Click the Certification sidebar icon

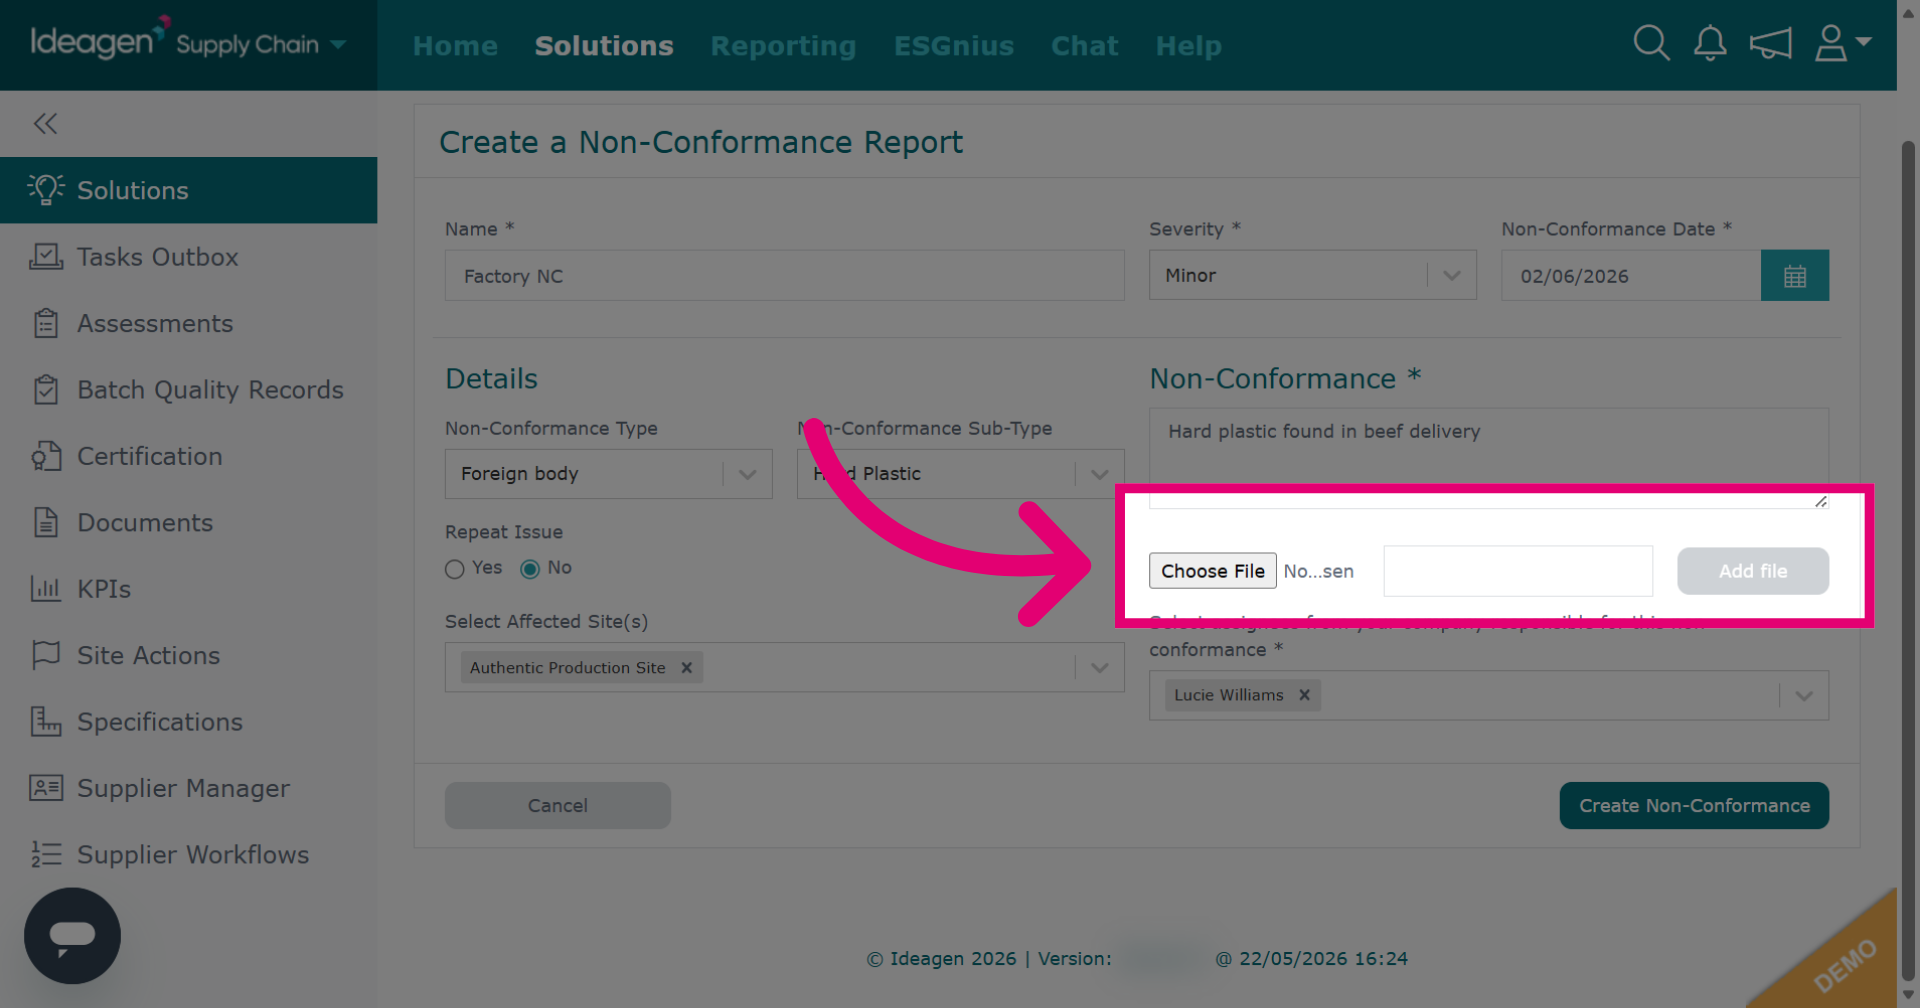click(46, 456)
